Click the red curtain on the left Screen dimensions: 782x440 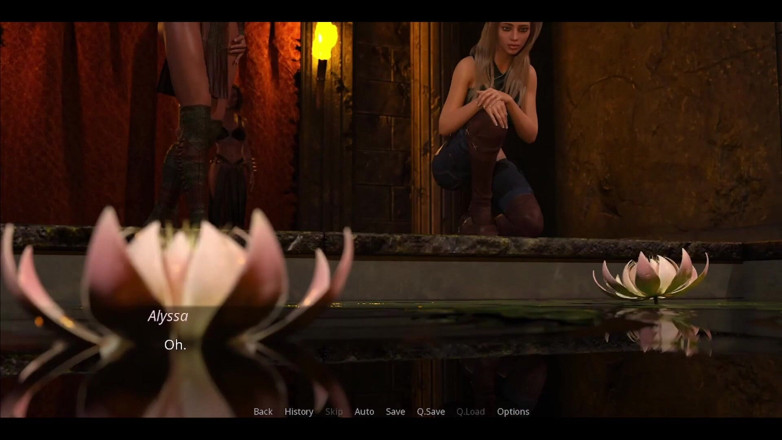[75, 122]
